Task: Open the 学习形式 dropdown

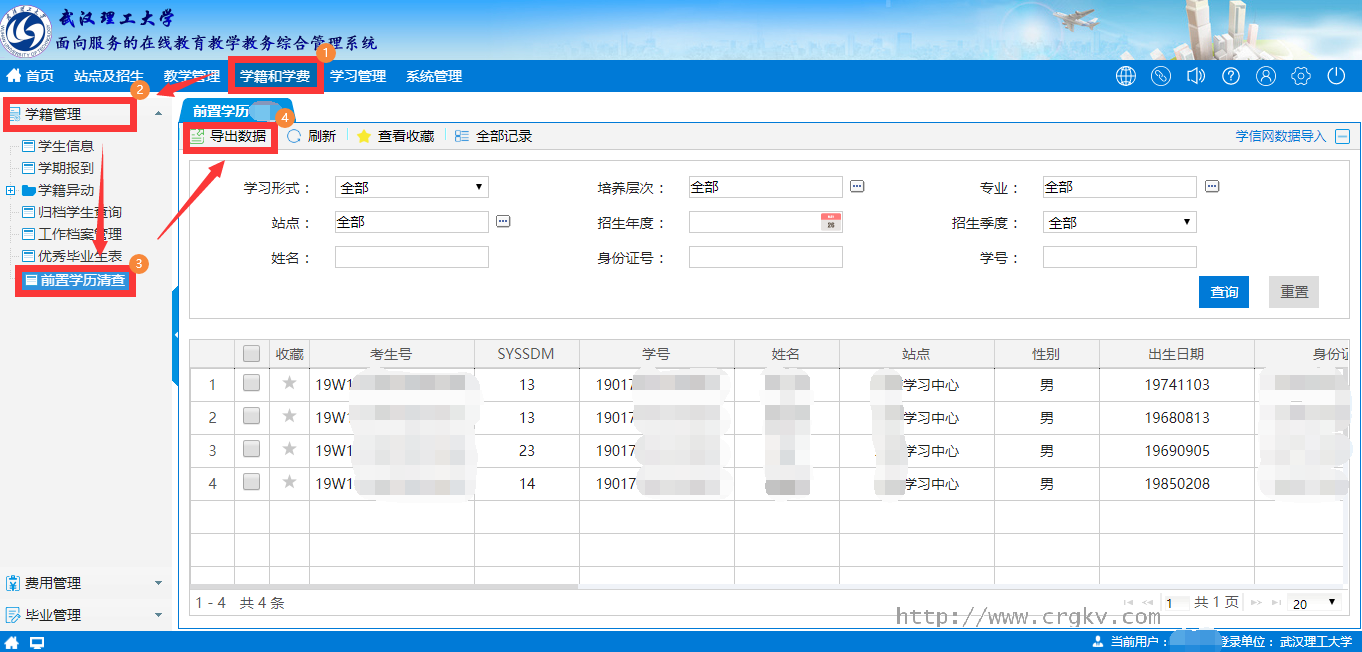Action: (411, 187)
